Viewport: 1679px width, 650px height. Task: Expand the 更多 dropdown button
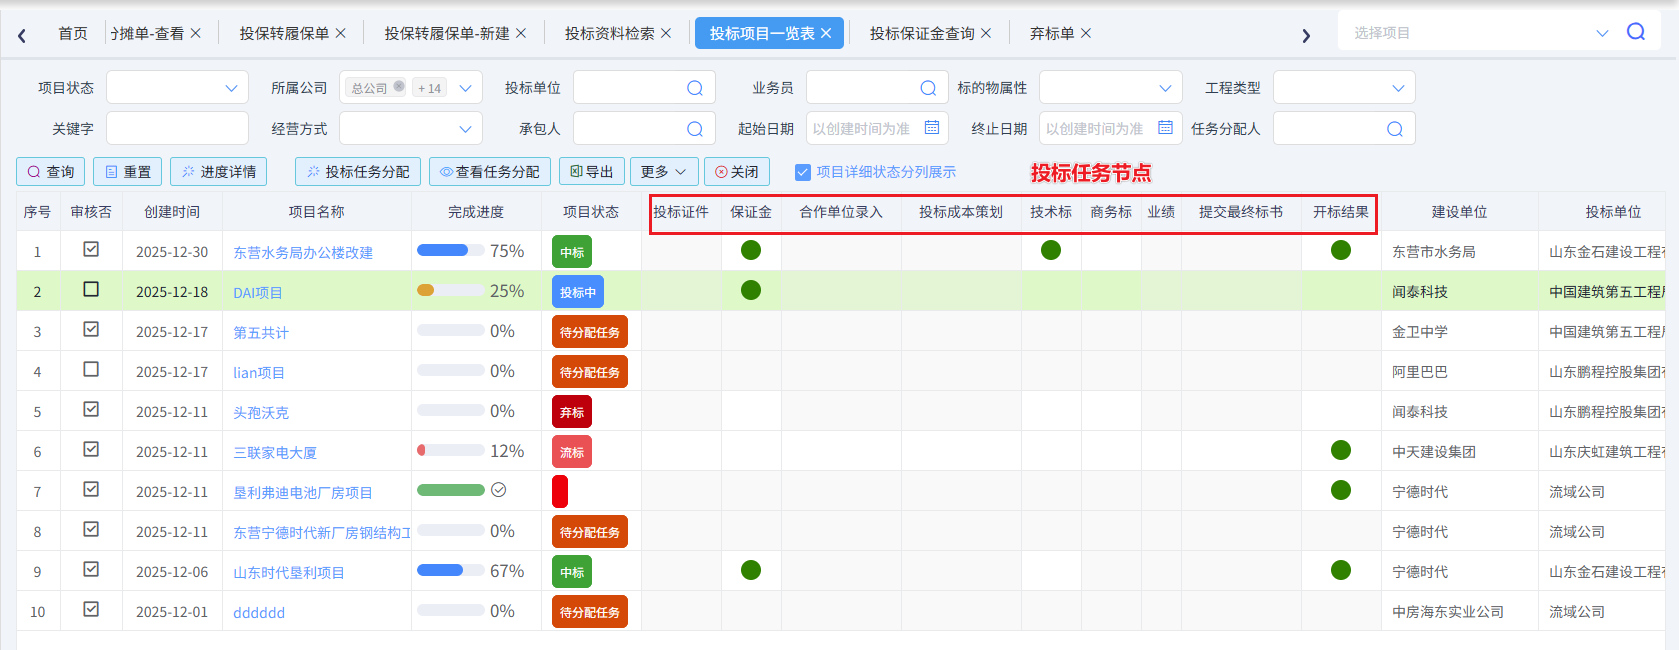(x=663, y=172)
